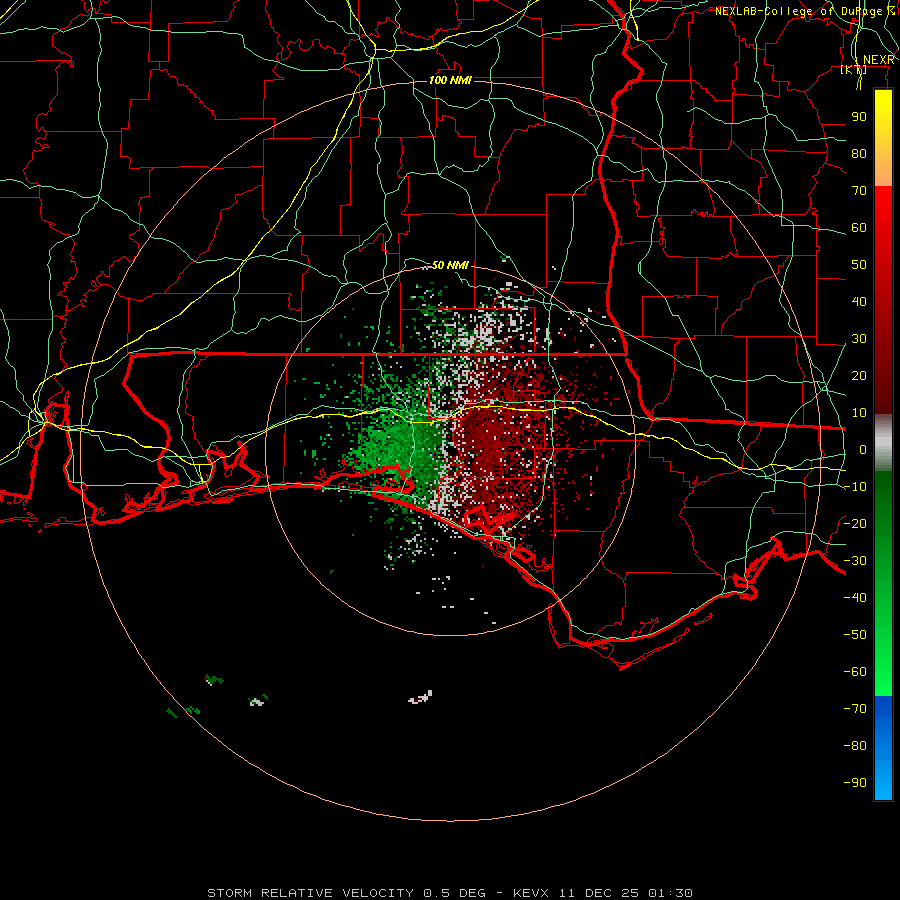
Task: Click the -40 scale value
Action: [855, 598]
